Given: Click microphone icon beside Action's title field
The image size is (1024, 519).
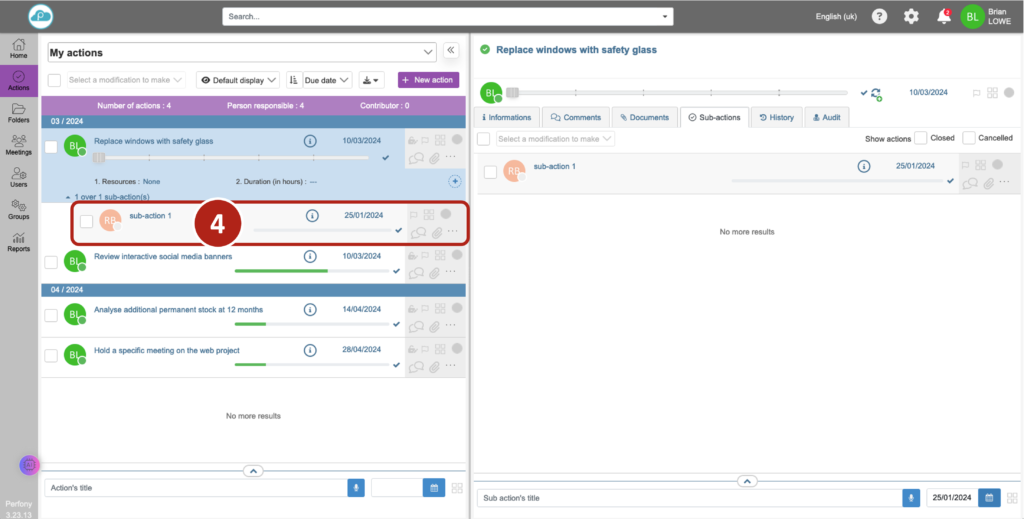Looking at the screenshot, I should tap(355, 488).
